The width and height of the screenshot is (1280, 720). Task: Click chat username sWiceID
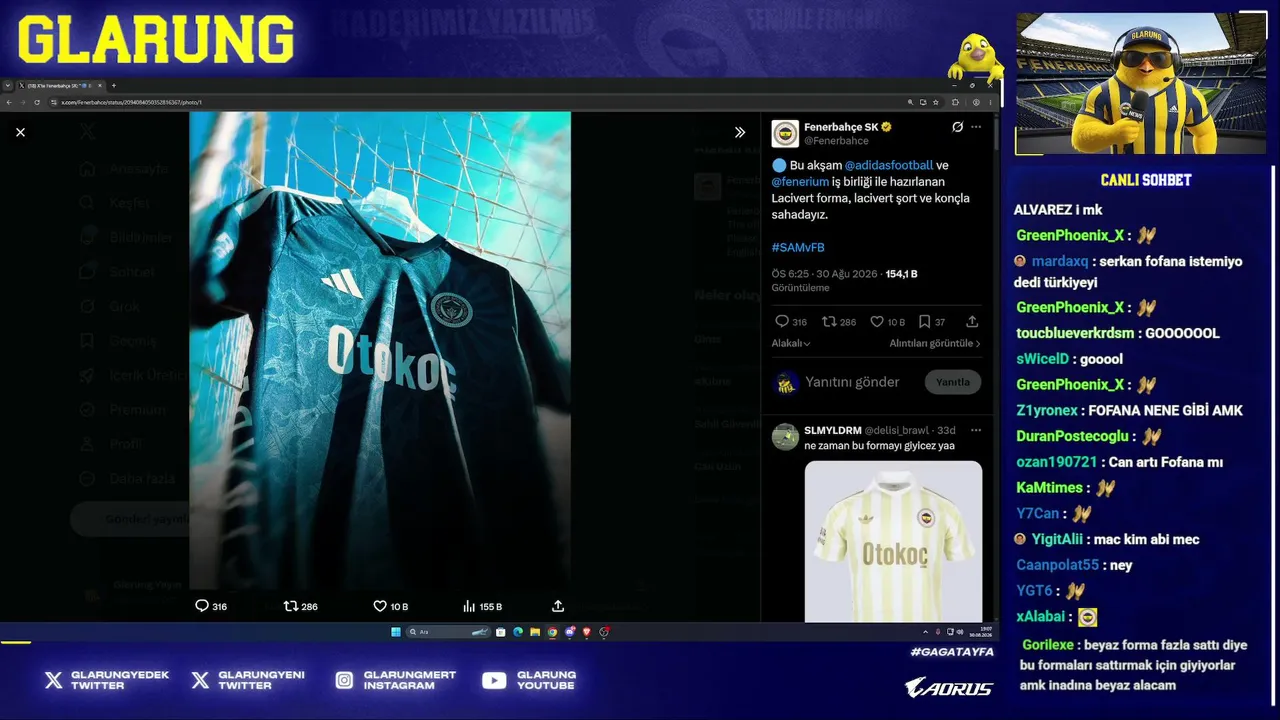click(x=1042, y=359)
